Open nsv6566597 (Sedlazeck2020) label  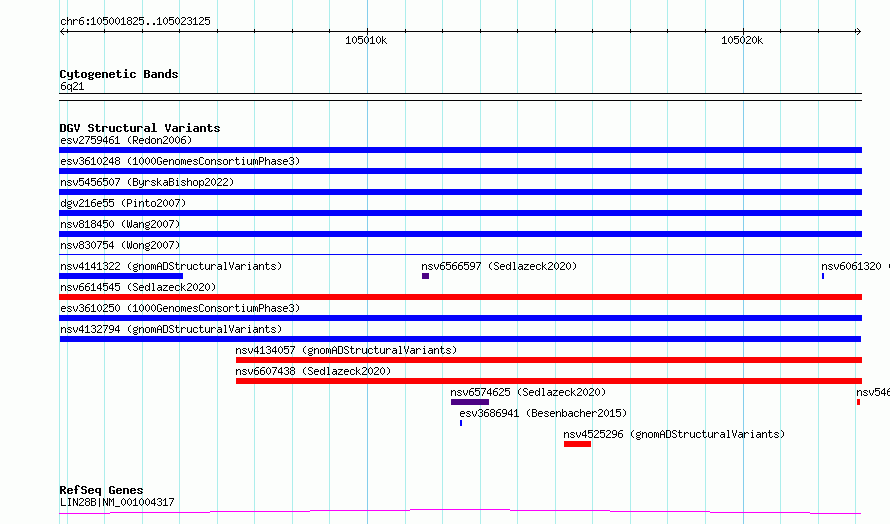click(x=499, y=266)
